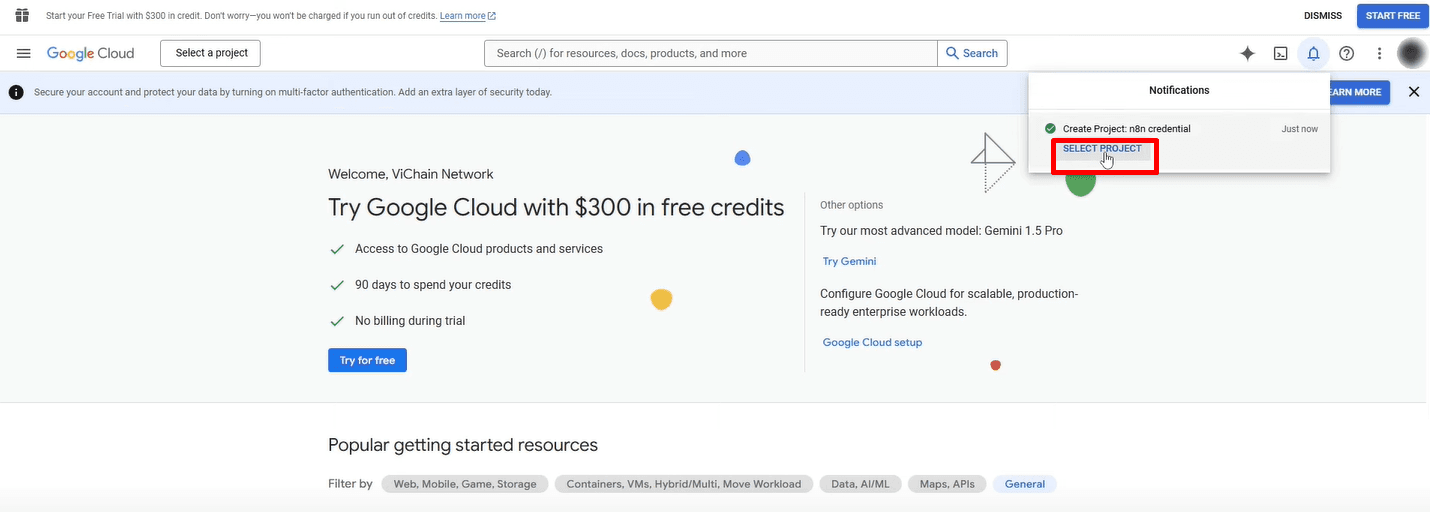Click Welcome, ViChain Network text

[411, 174]
